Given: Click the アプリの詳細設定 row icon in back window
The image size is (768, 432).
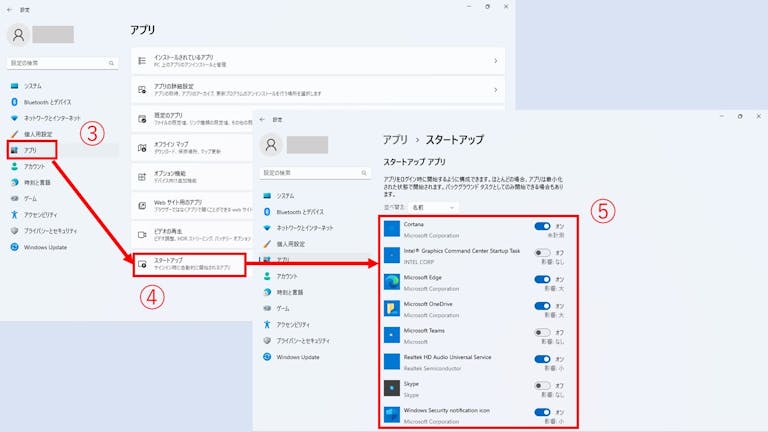Looking at the screenshot, I should click(x=142, y=90).
